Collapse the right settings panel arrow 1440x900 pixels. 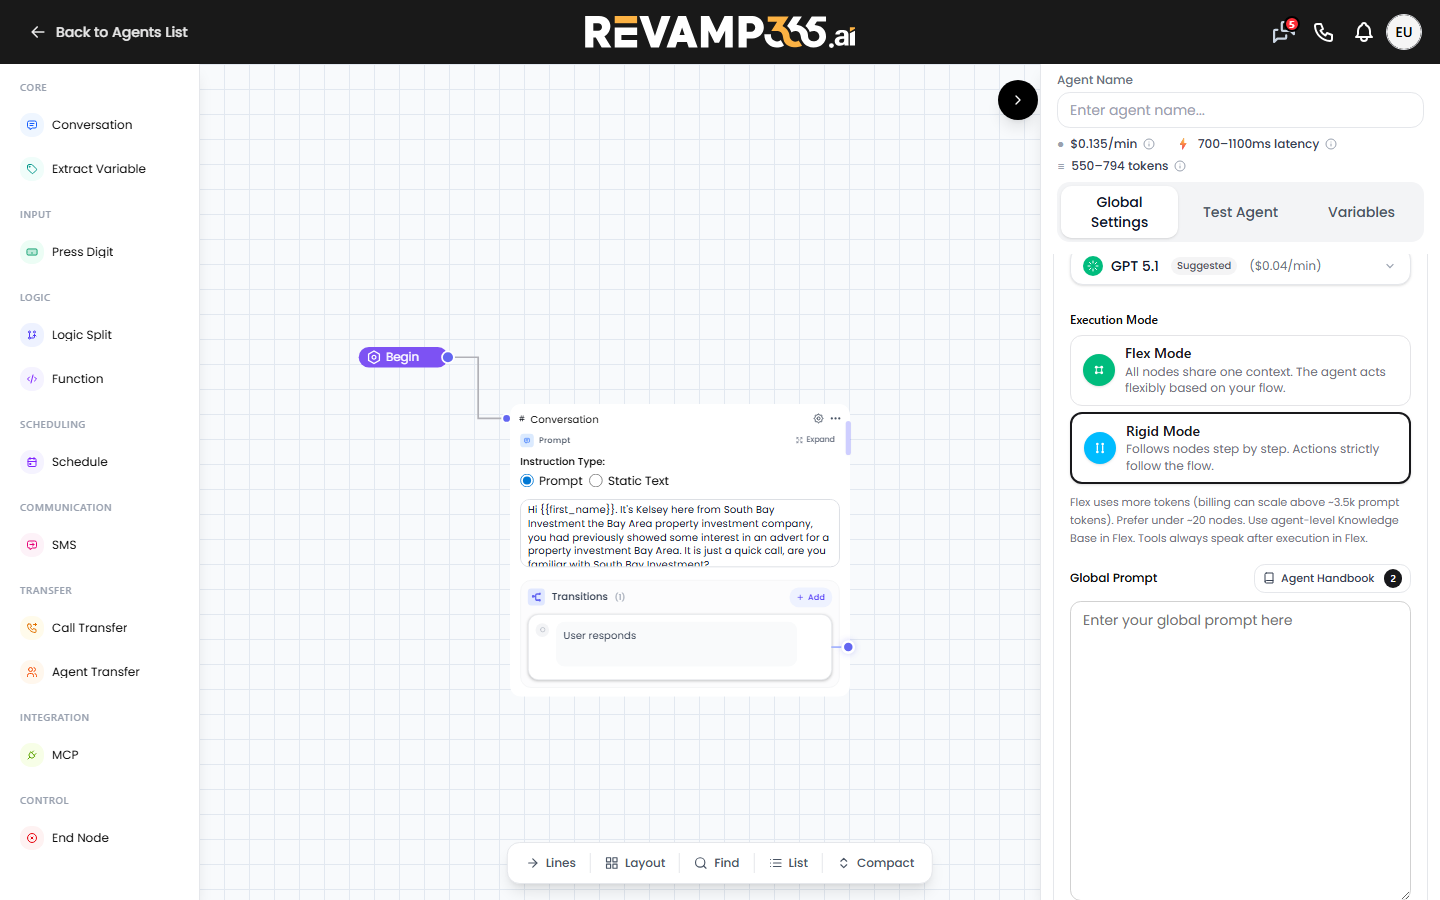pyautogui.click(x=1018, y=100)
